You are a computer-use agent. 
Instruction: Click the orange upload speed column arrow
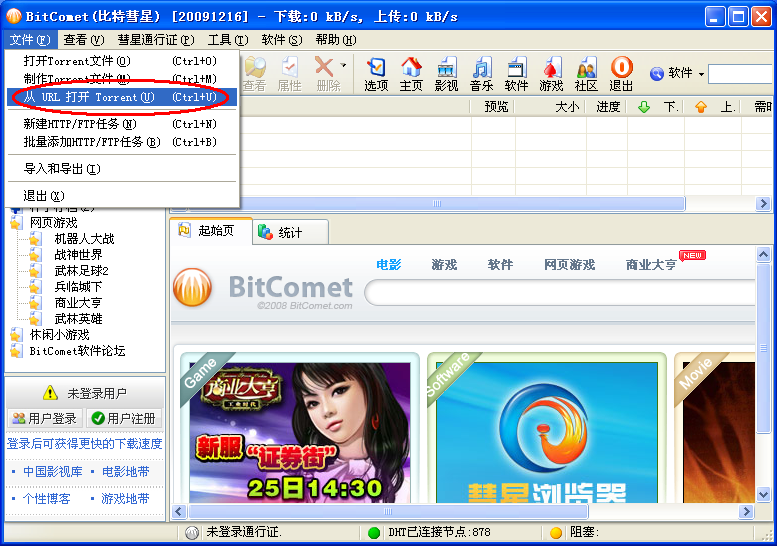[701, 107]
